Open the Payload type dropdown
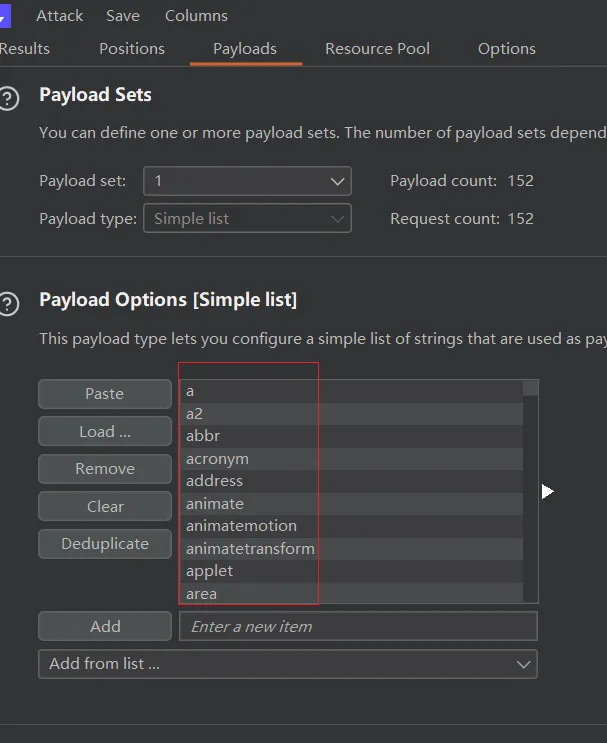This screenshot has height=743, width=607. click(247, 218)
